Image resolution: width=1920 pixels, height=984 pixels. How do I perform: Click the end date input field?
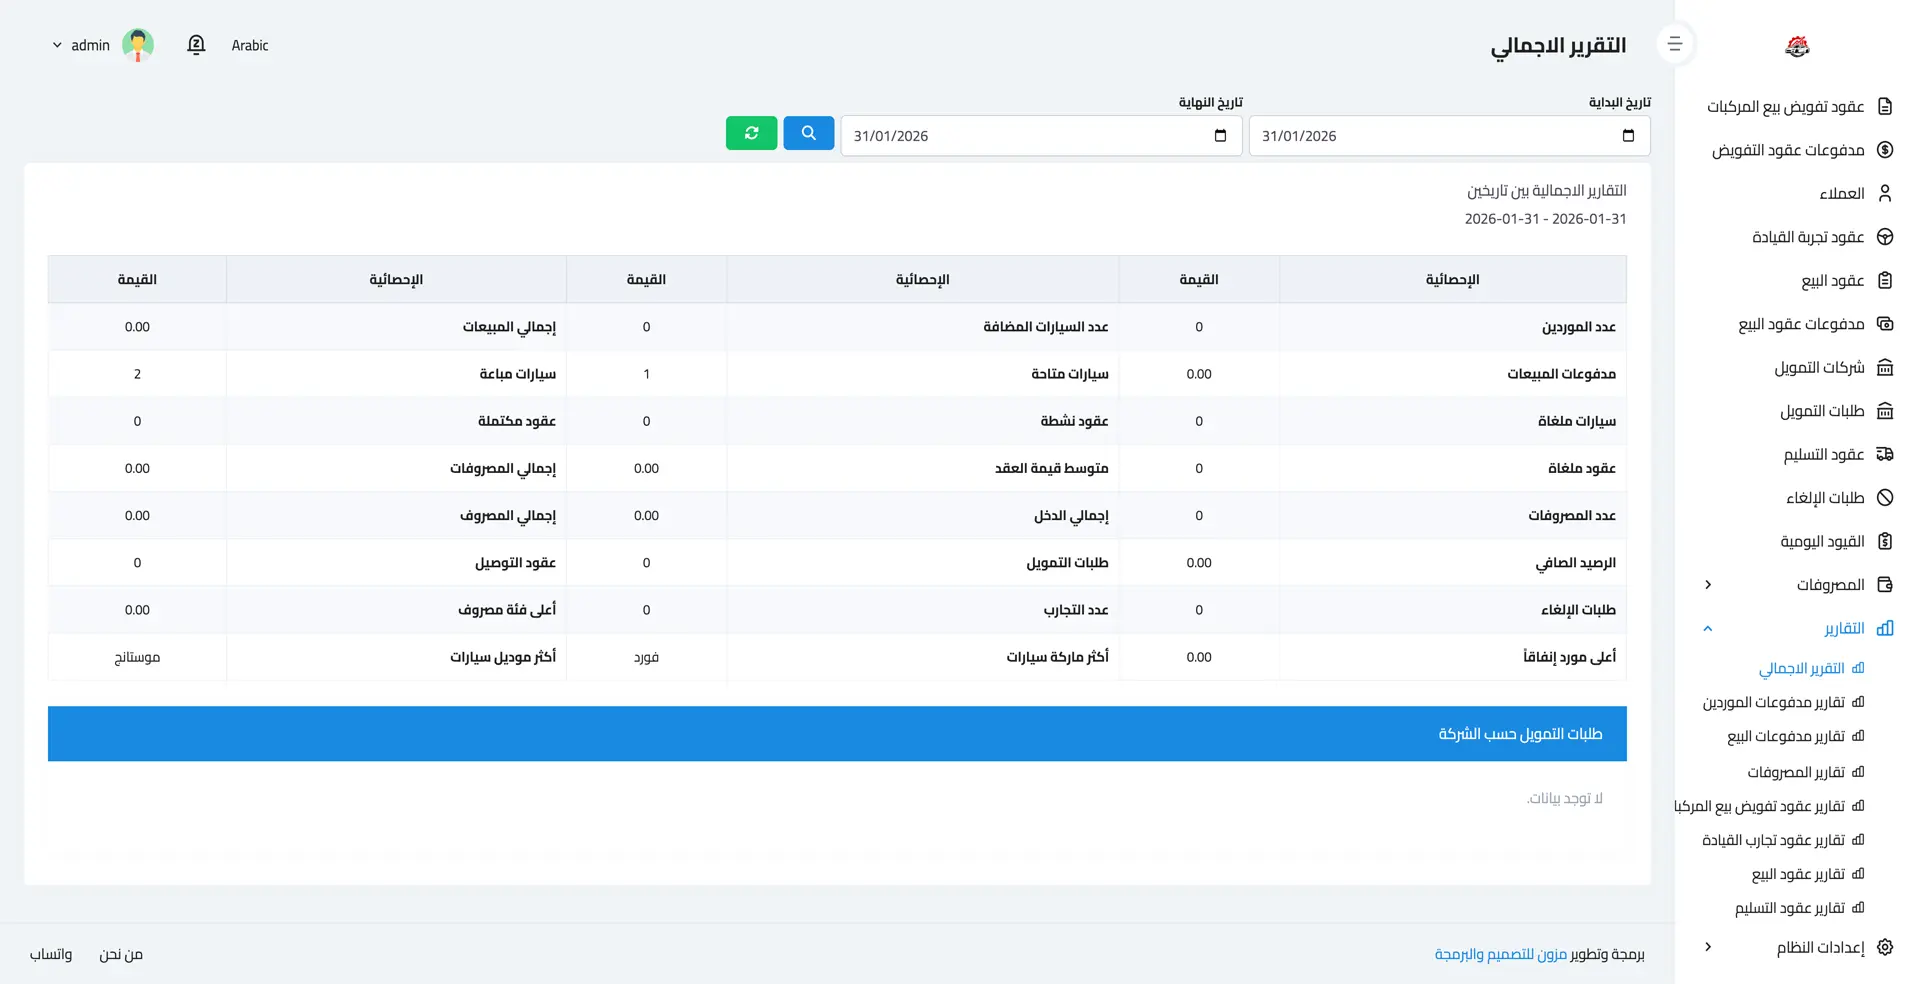point(1020,136)
